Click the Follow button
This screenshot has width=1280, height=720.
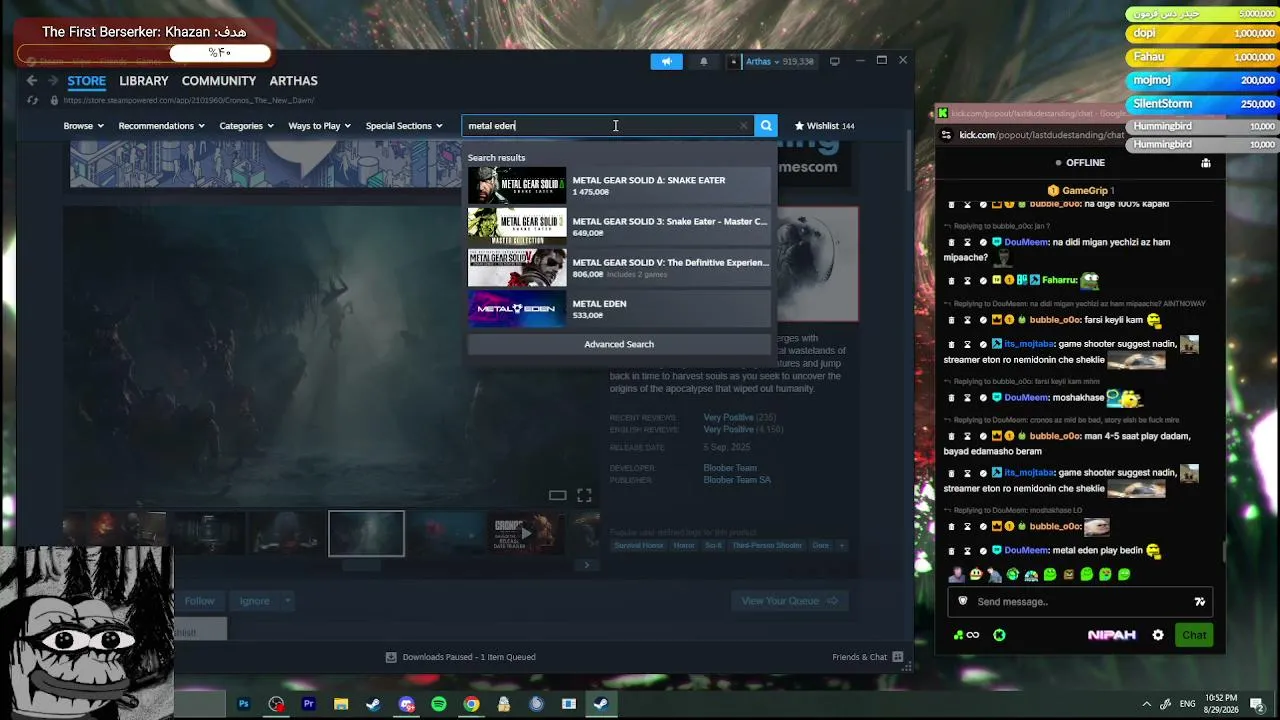pyautogui.click(x=199, y=601)
